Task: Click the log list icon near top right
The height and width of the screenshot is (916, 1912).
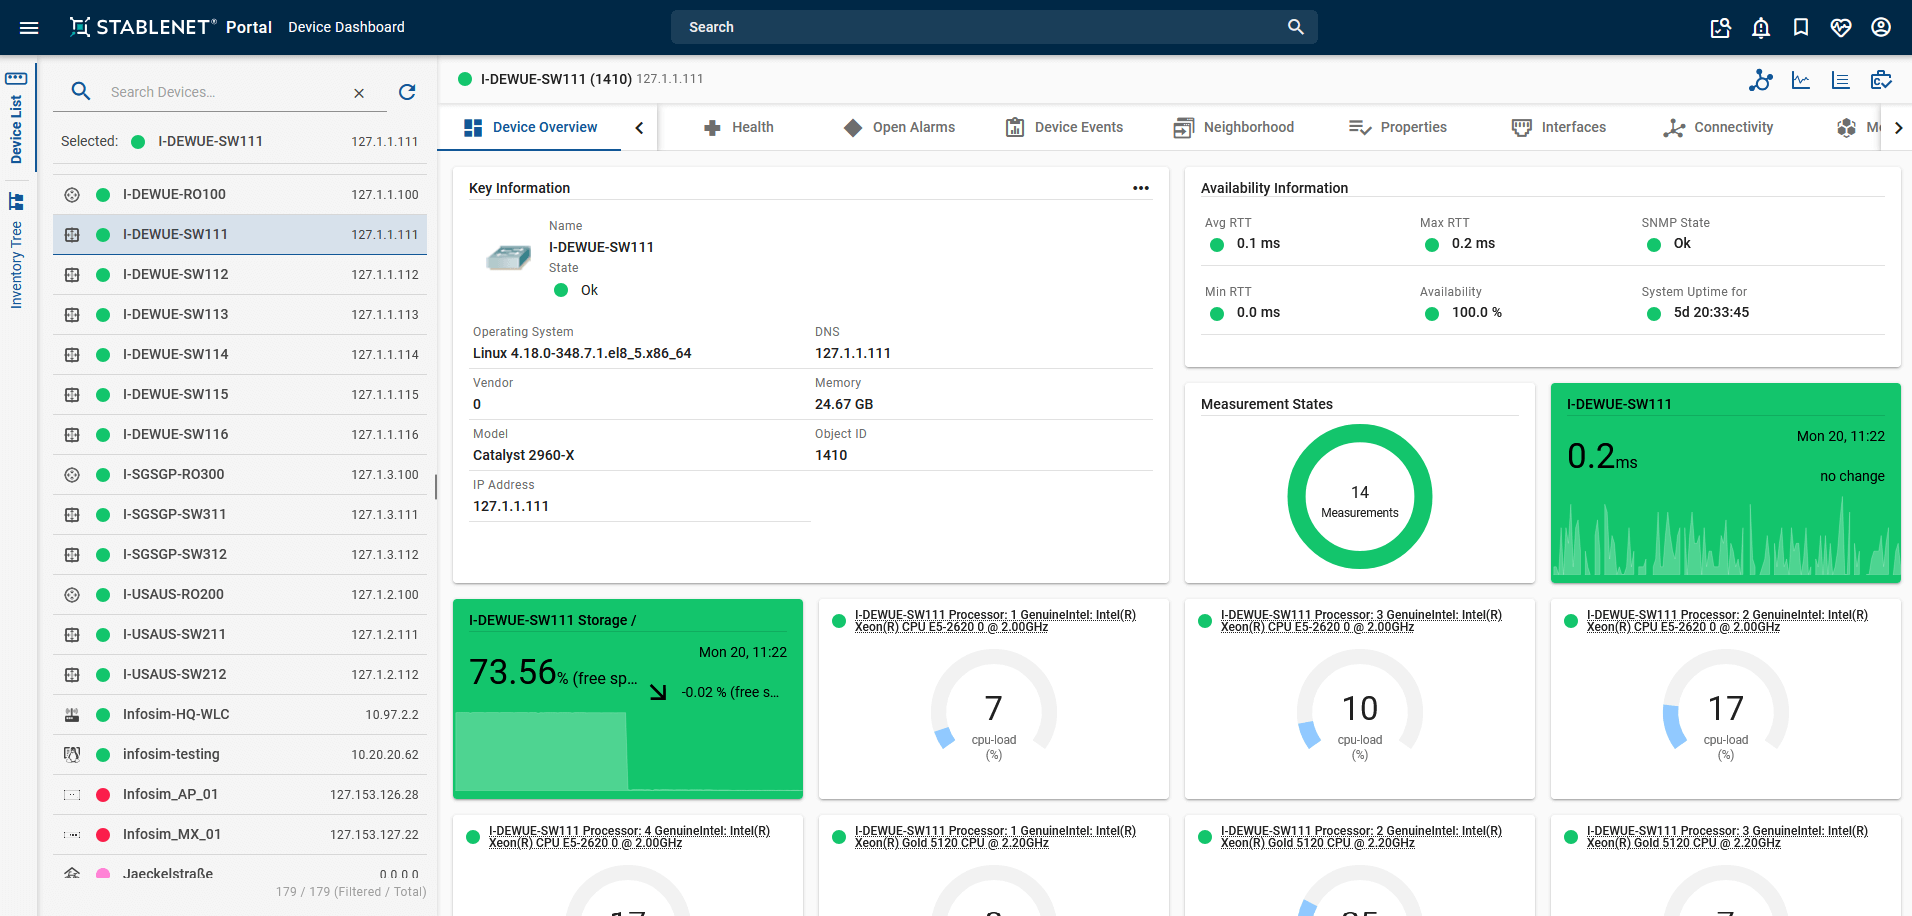Action: [x=1841, y=80]
